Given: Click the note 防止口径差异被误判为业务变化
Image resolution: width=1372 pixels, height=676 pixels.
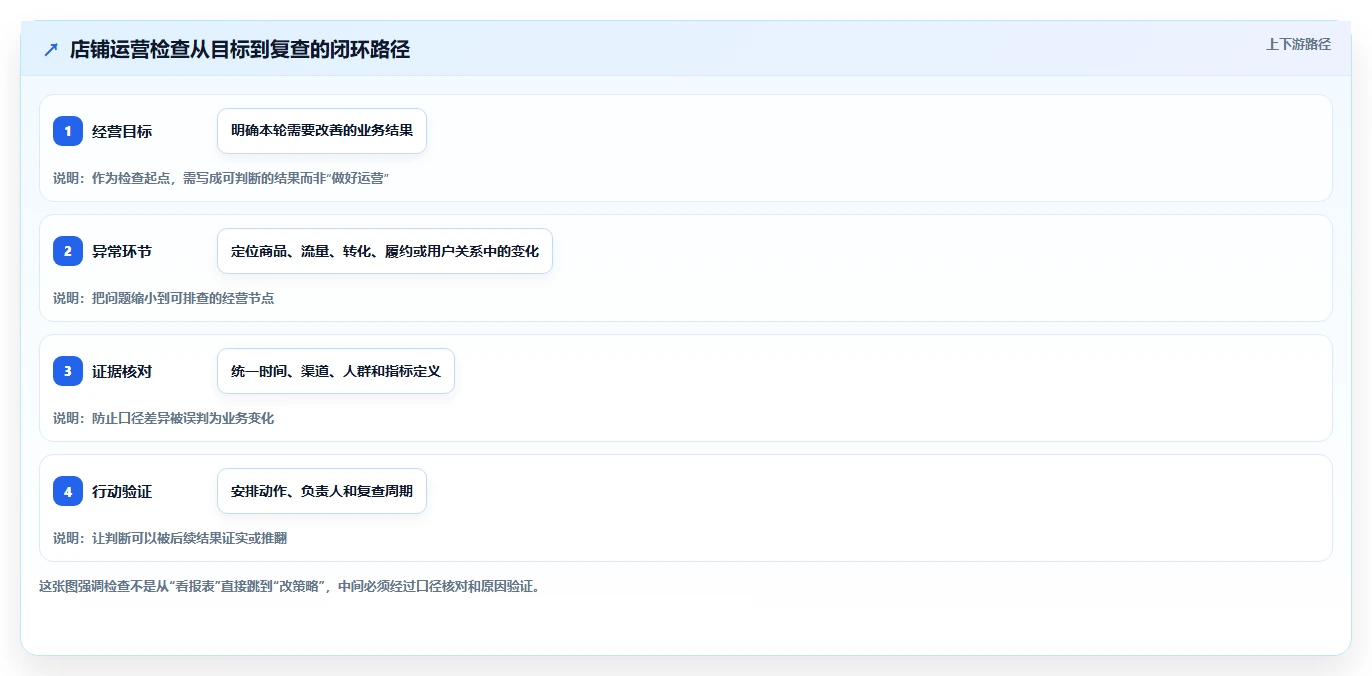Looking at the screenshot, I should click(x=164, y=418).
